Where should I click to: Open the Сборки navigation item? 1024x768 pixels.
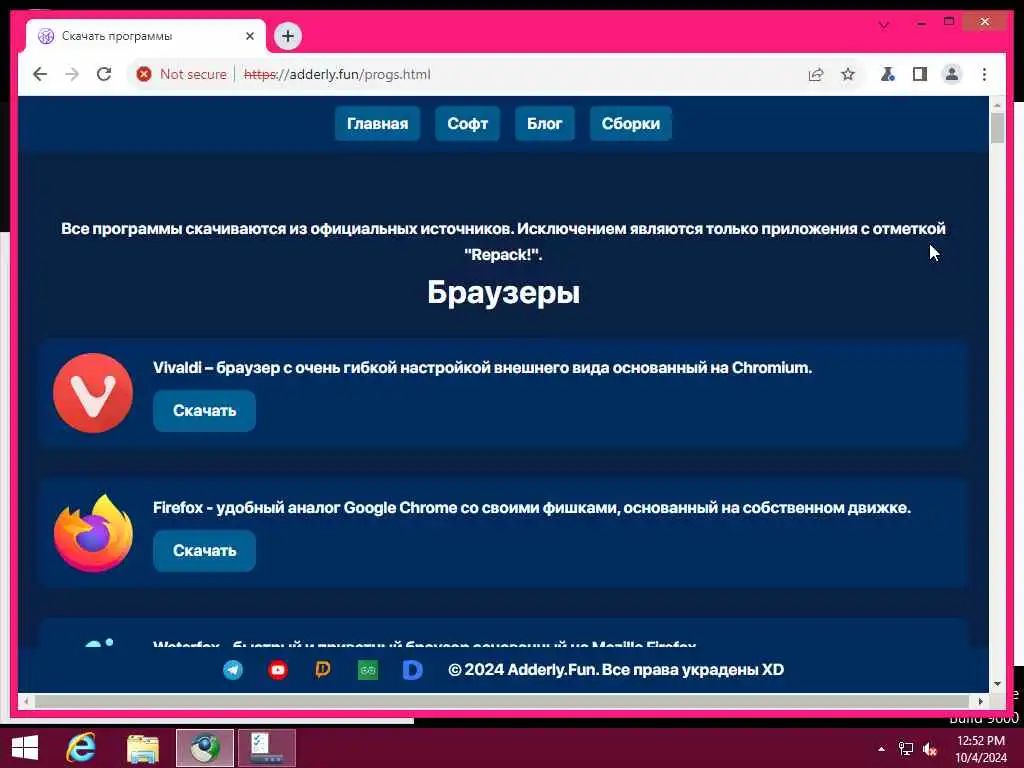[x=631, y=123]
